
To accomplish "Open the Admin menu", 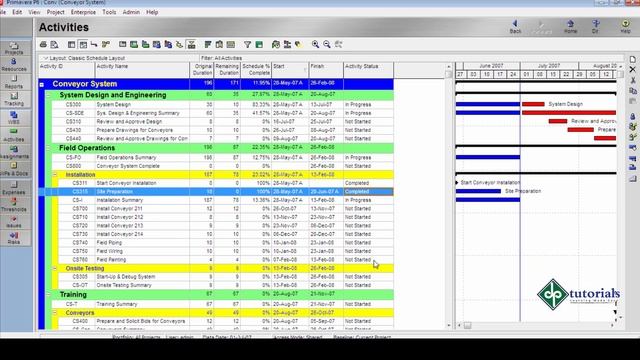I will 131,12.
